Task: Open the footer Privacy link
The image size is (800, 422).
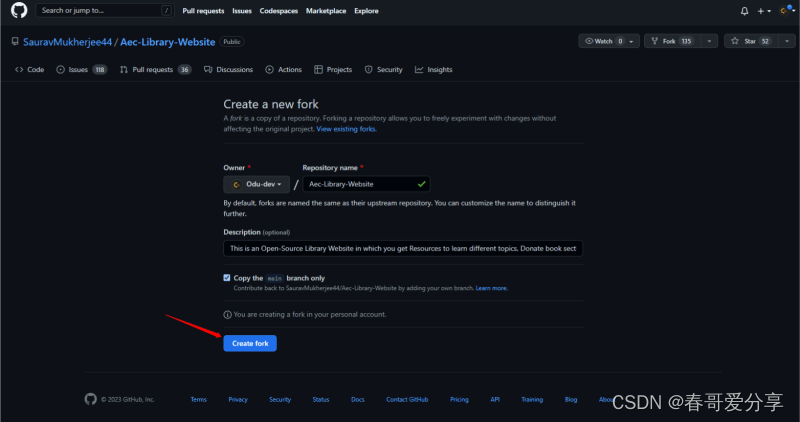Action: coord(238,400)
